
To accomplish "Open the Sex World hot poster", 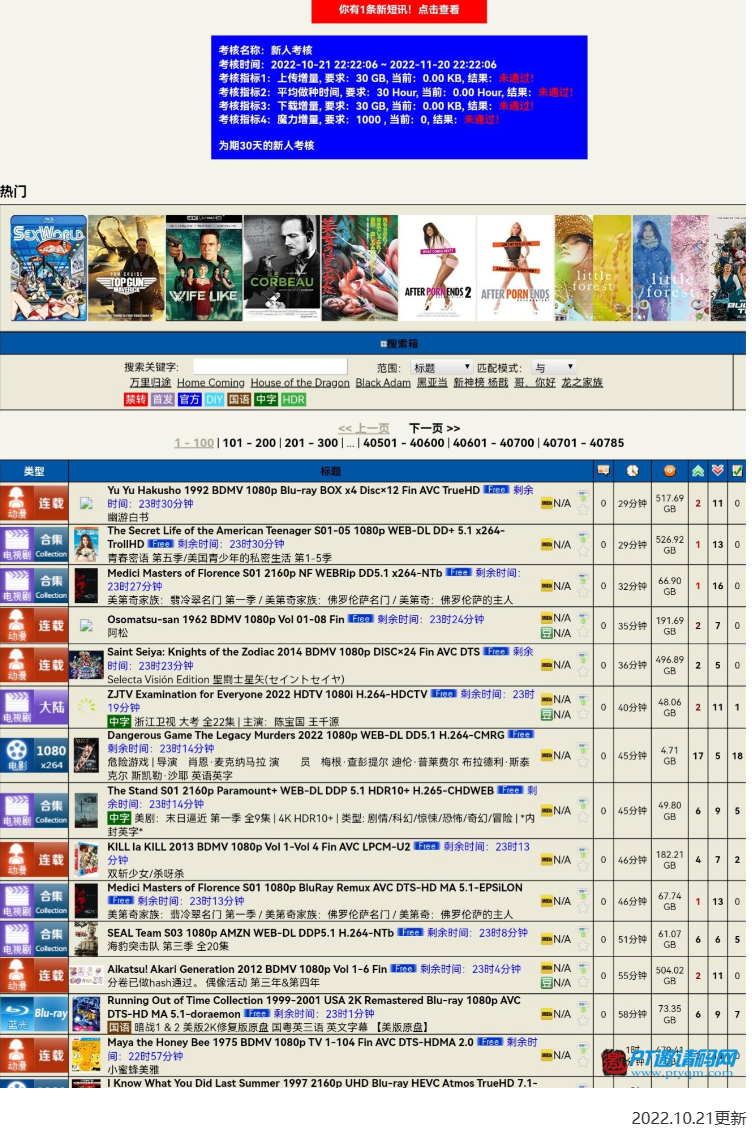I will click(49, 268).
